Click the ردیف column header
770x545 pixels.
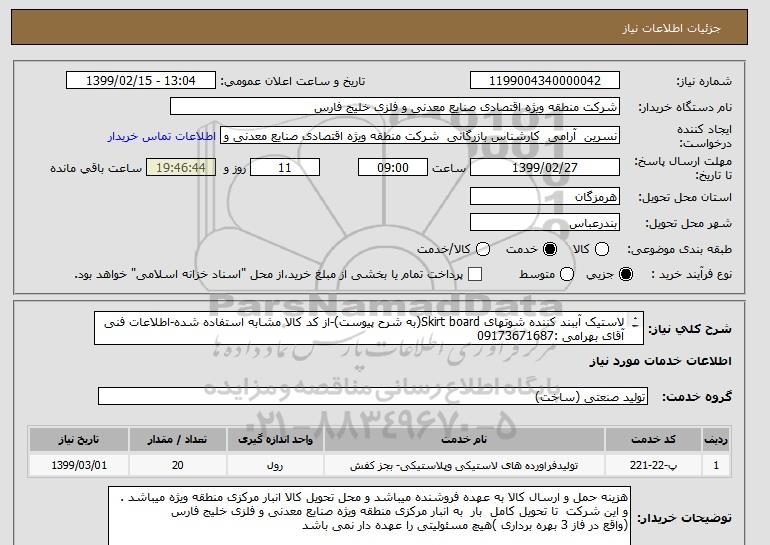tap(716, 439)
